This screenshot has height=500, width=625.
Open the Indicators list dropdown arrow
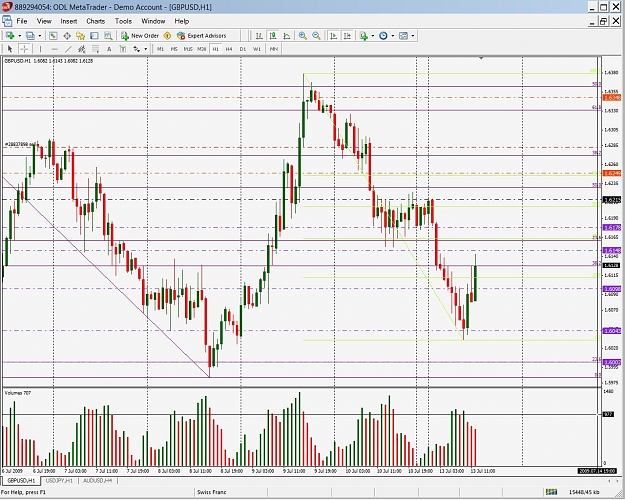pos(373,36)
